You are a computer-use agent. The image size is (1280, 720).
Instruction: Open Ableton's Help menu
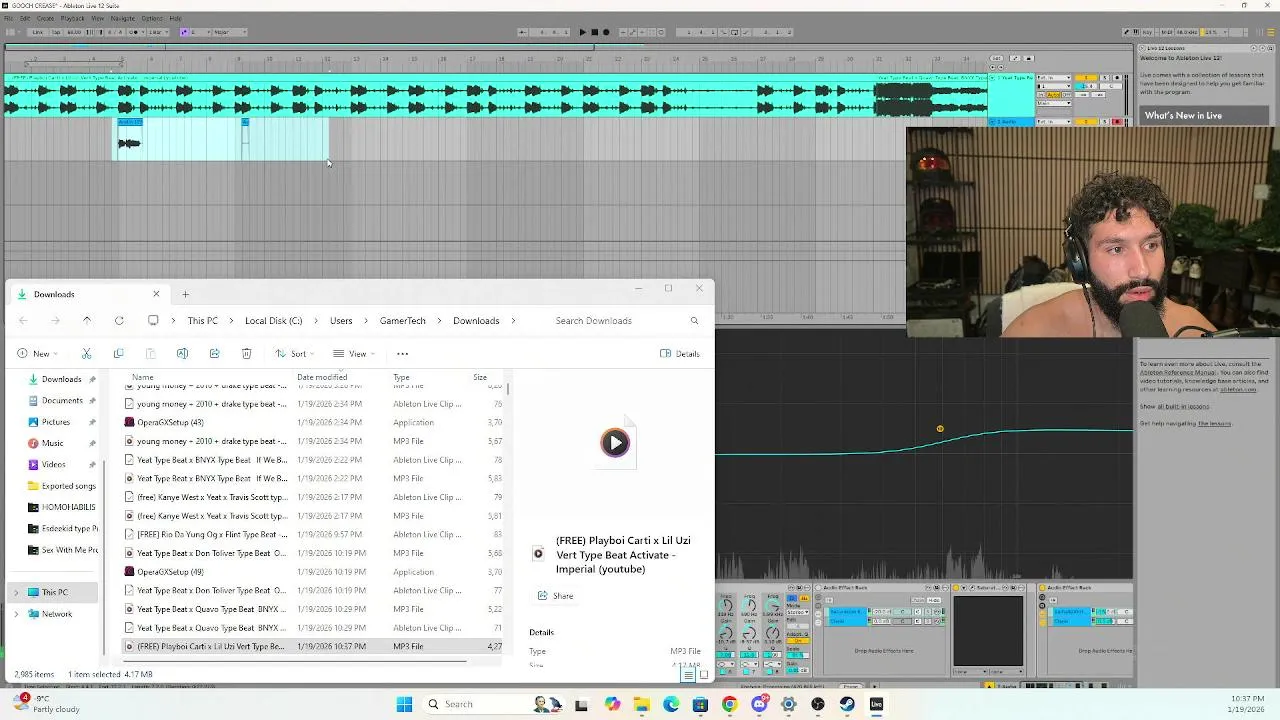175,18
